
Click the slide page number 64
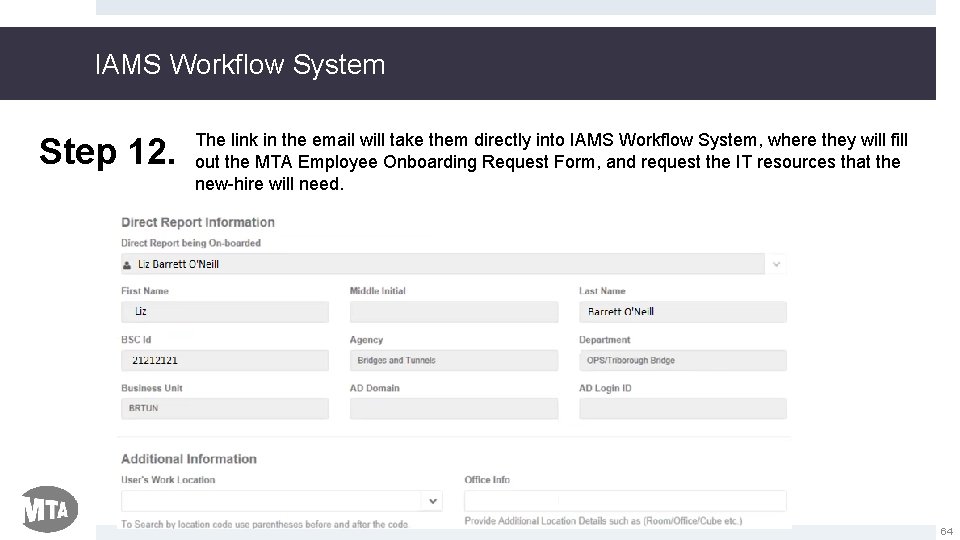click(x=947, y=531)
